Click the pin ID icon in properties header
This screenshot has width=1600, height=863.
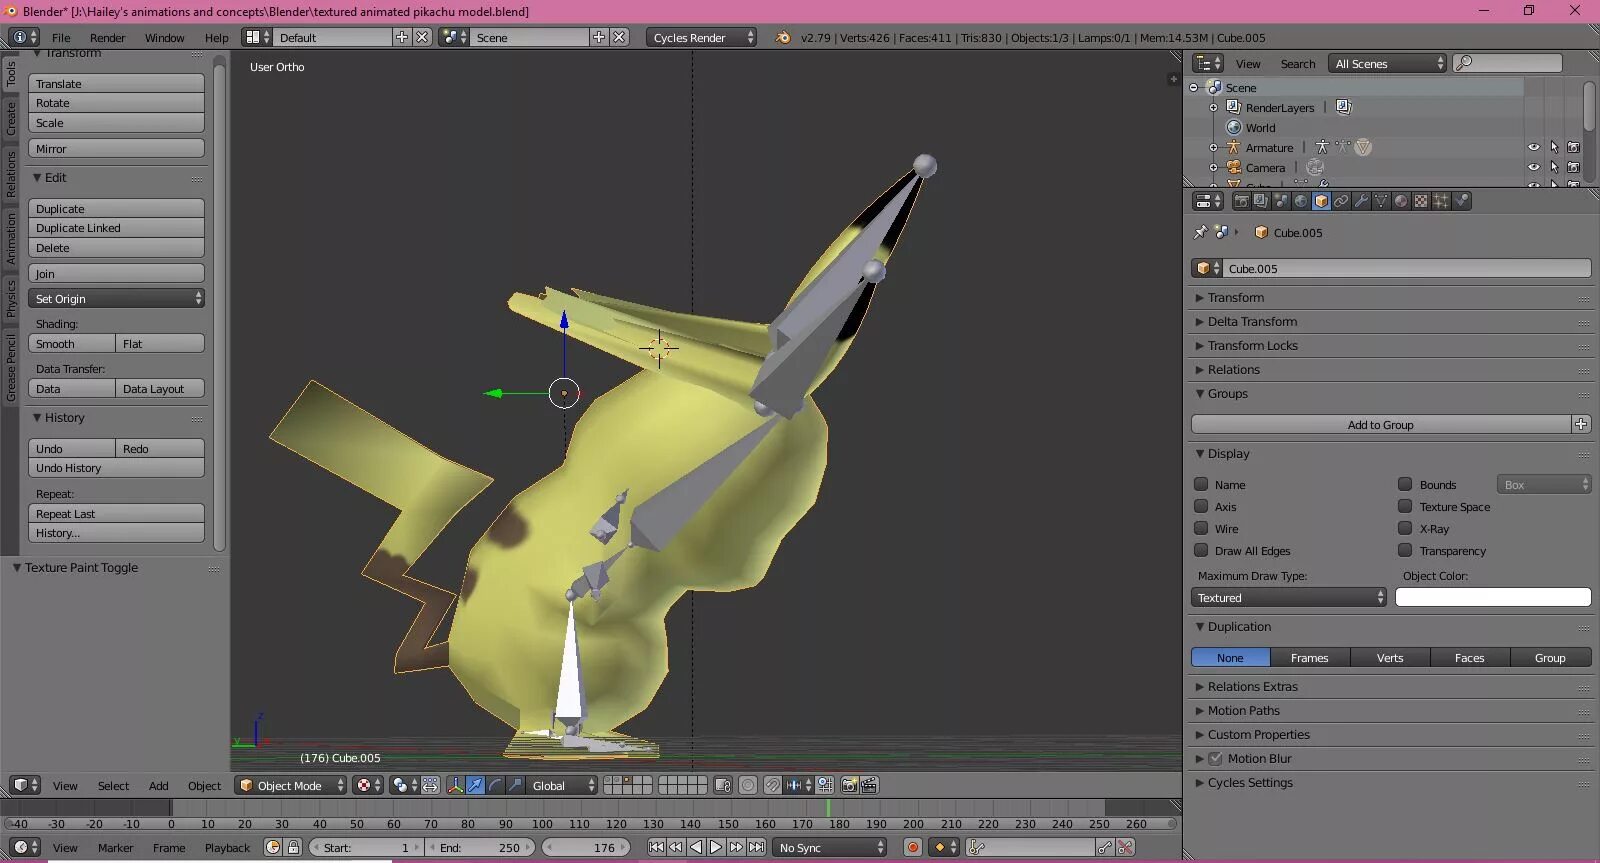(1200, 232)
